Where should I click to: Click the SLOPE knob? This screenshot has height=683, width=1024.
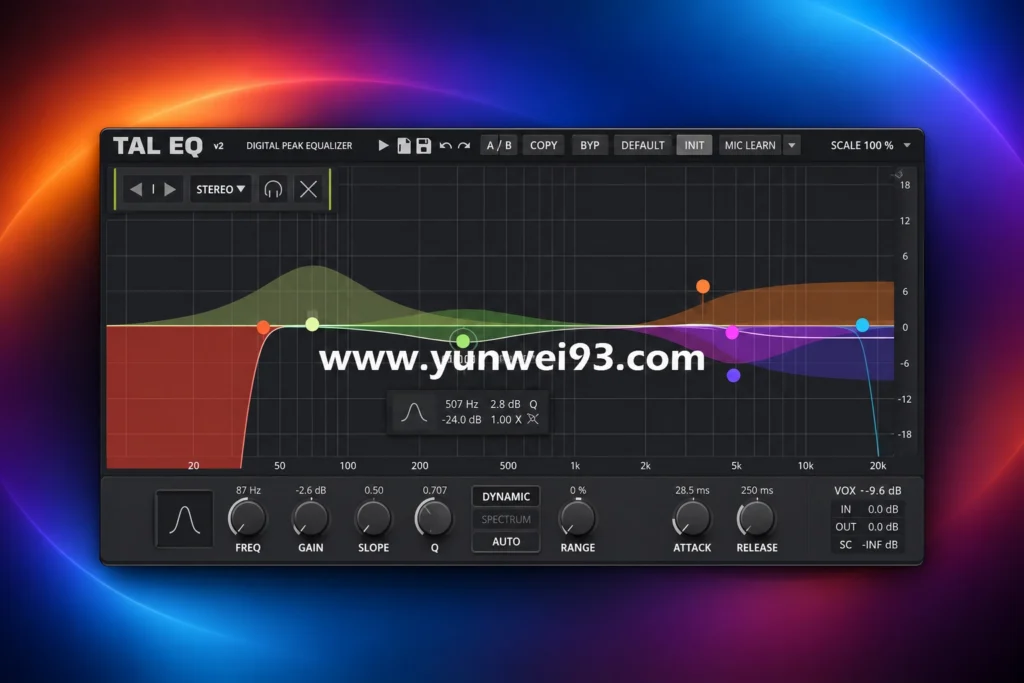373,518
